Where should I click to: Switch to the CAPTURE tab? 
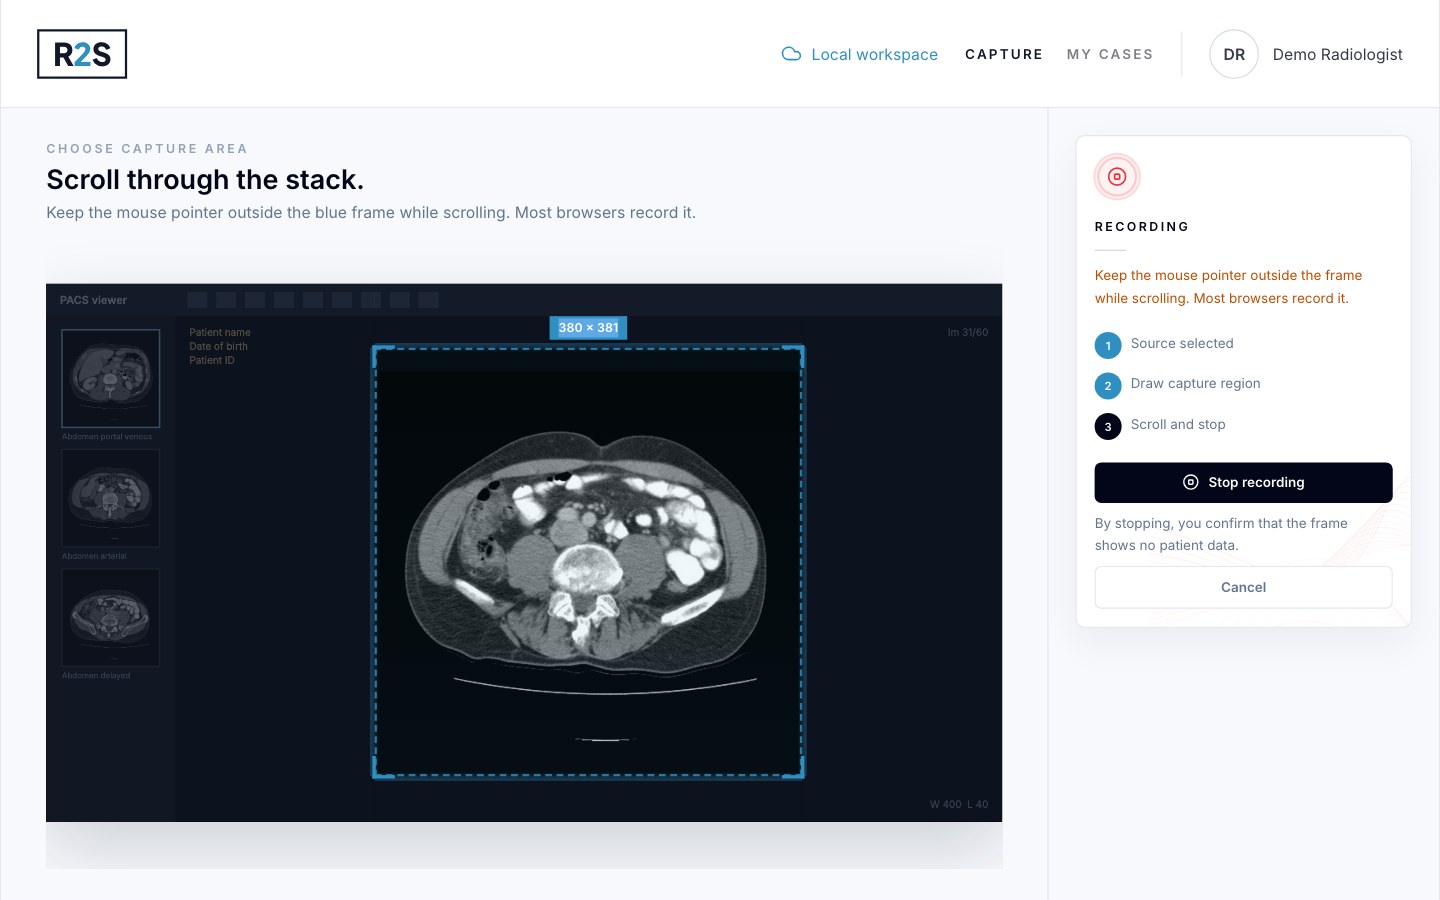(x=1004, y=54)
